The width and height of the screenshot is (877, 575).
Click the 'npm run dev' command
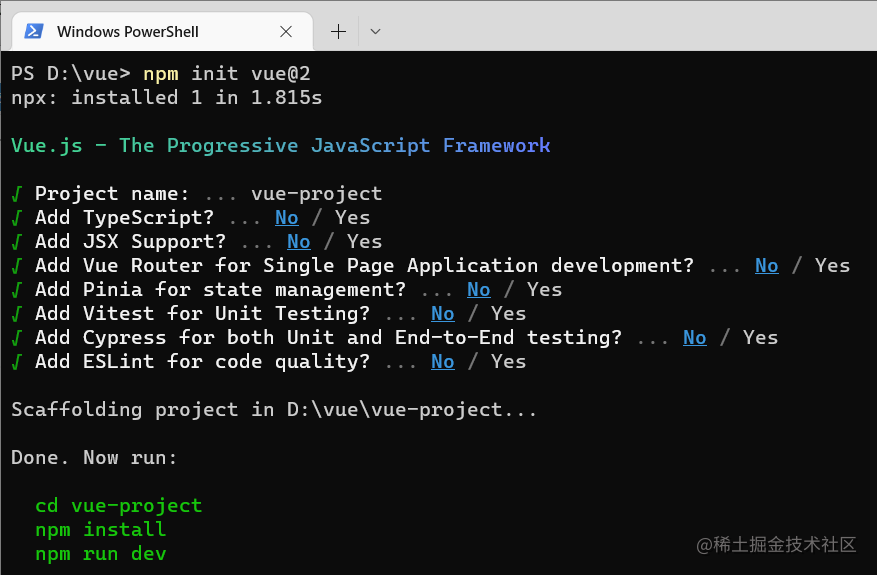tap(101, 554)
